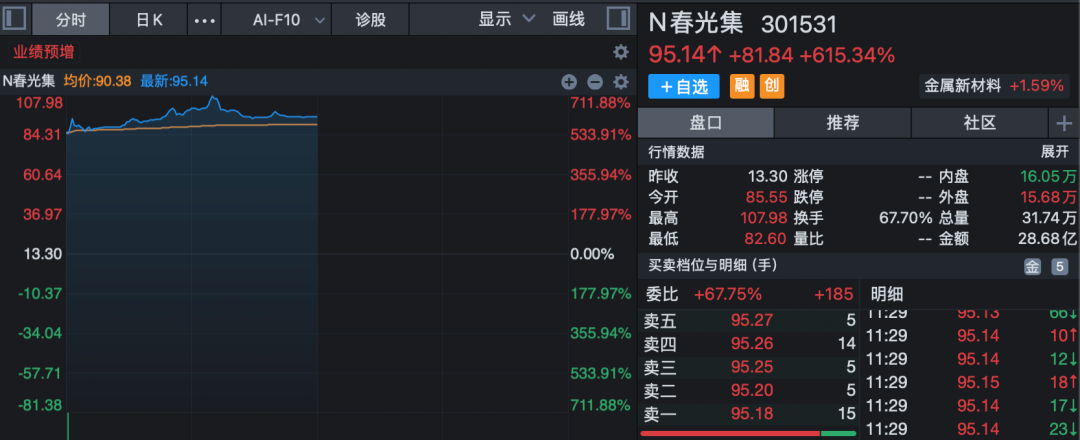Click the 5 levels depth badge
The image size is (1080, 440).
pyautogui.click(x=1059, y=267)
